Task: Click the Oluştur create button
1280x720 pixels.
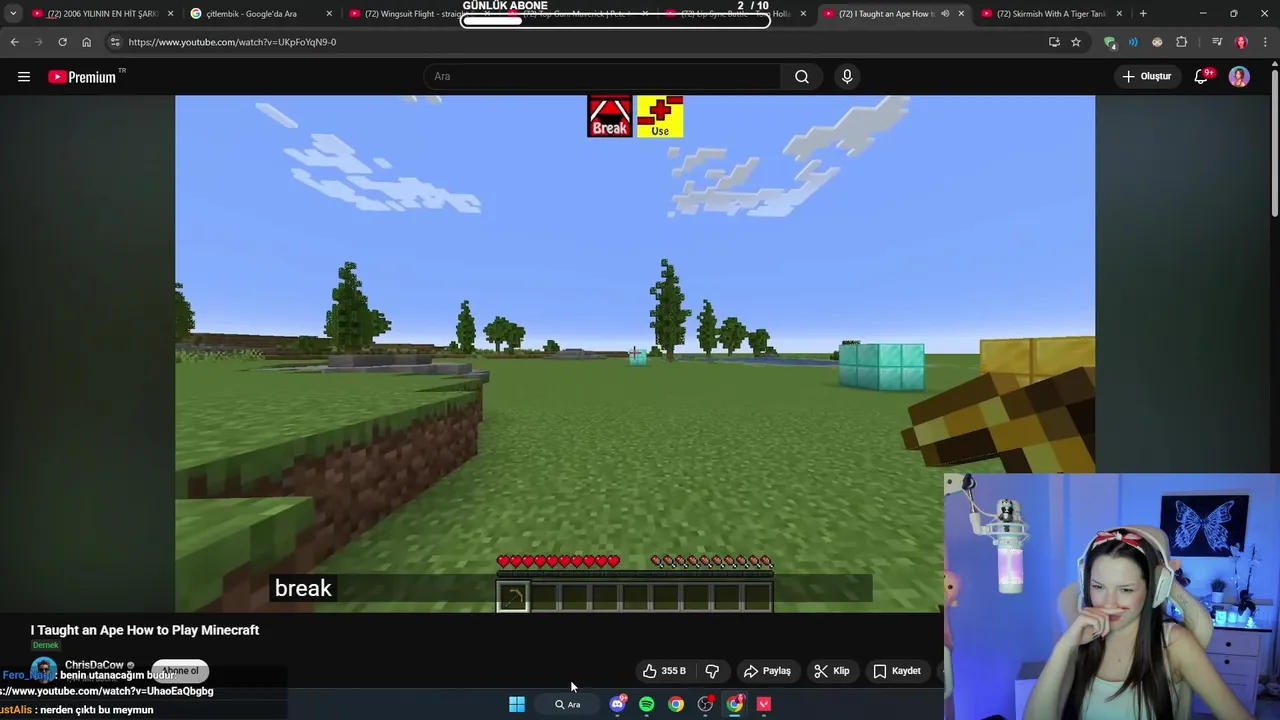Action: 1146,77
